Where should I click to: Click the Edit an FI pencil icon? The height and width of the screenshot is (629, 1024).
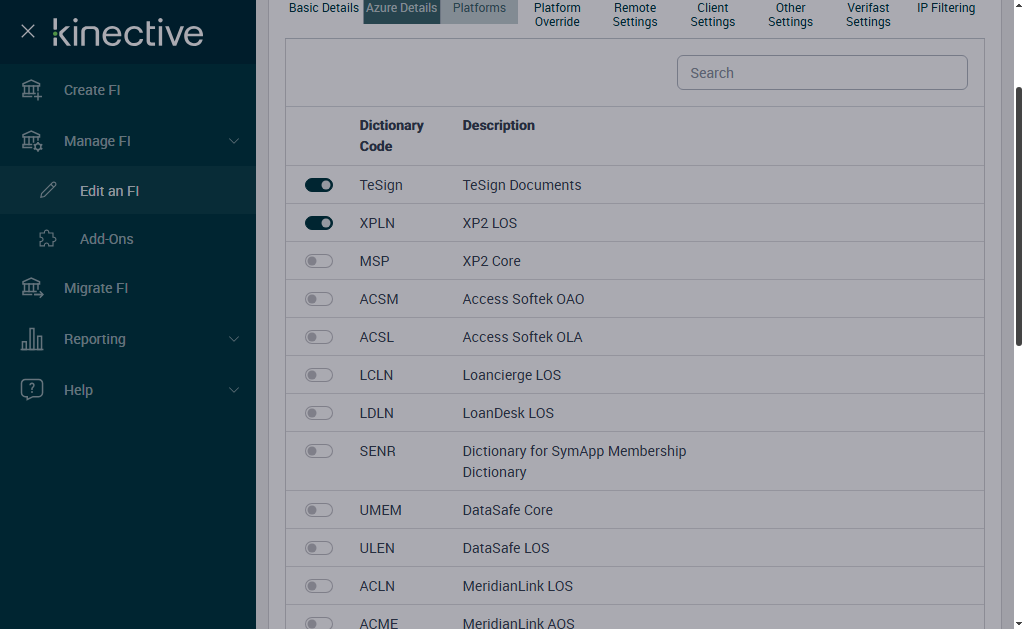pos(48,191)
